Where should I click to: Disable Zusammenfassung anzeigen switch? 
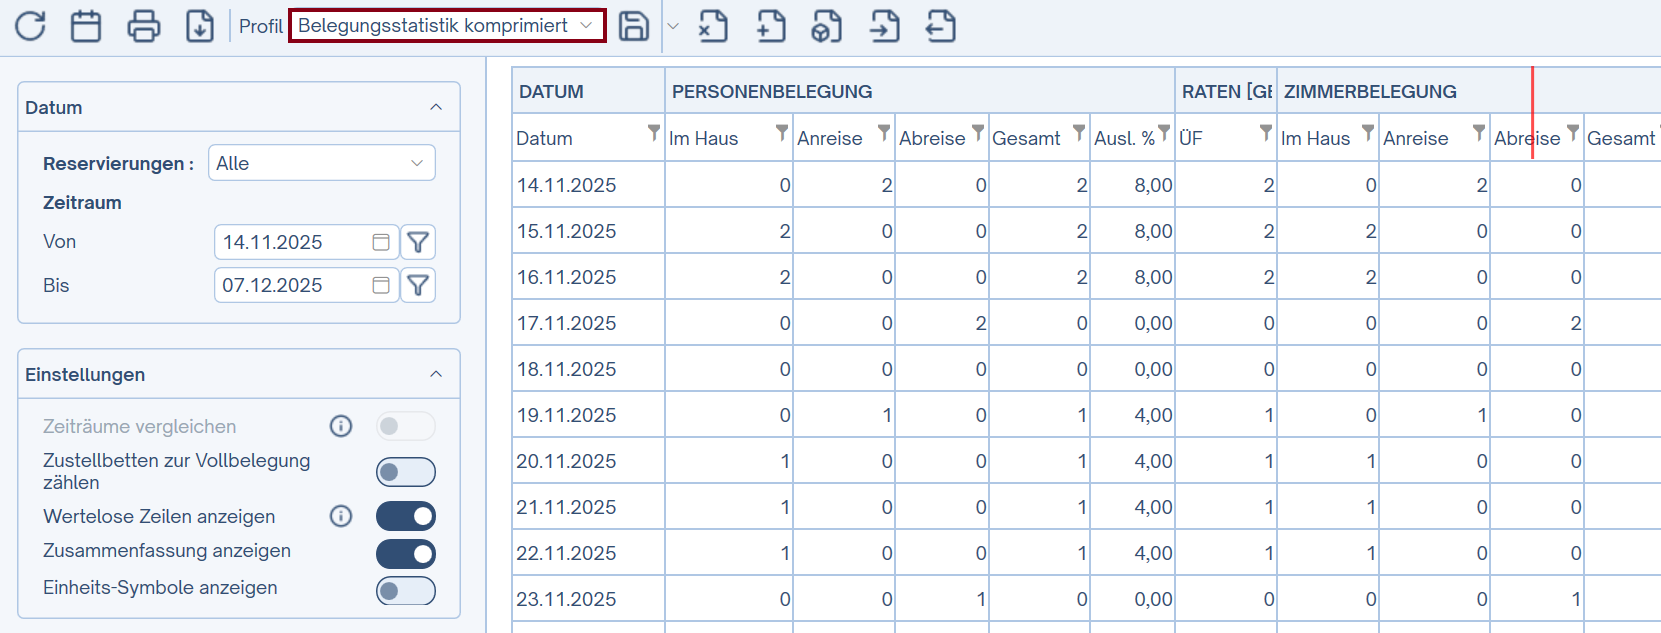(x=406, y=554)
